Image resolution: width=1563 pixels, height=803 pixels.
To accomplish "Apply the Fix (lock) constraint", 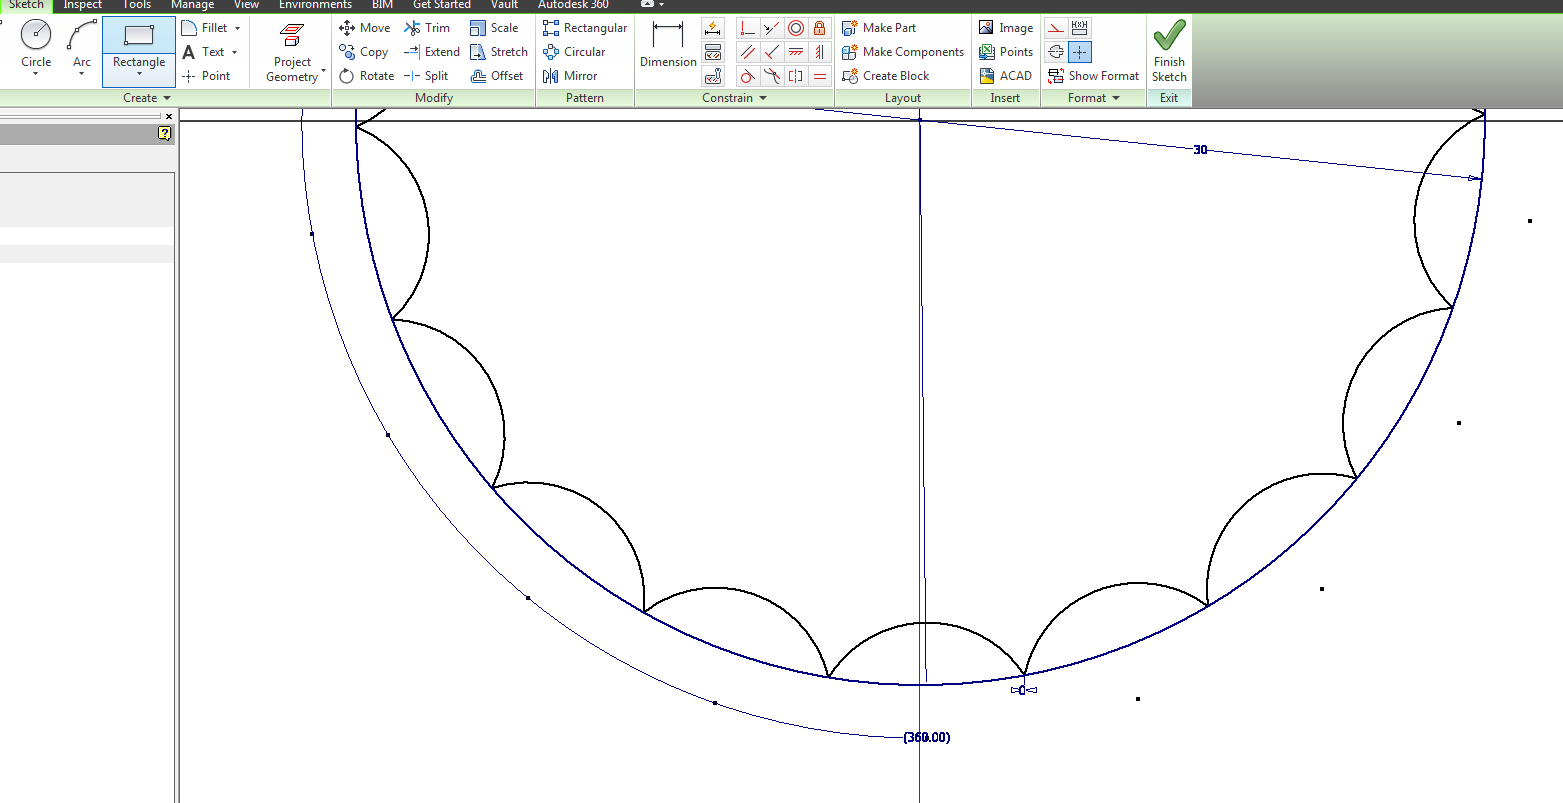I will pos(820,28).
